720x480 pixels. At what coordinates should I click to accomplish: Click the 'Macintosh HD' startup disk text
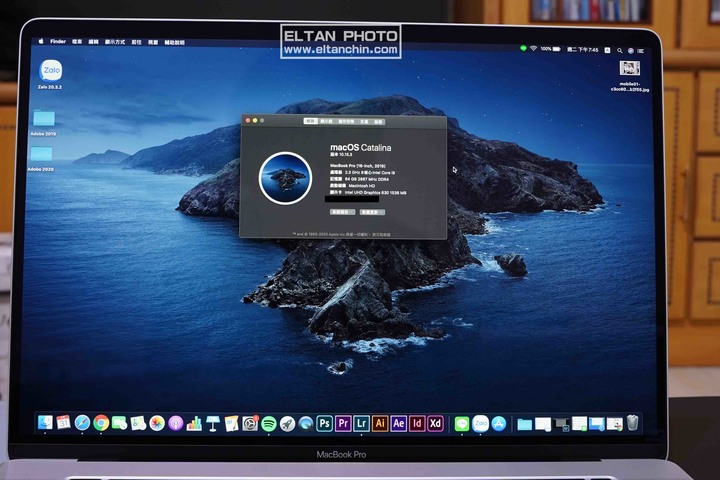[362, 186]
